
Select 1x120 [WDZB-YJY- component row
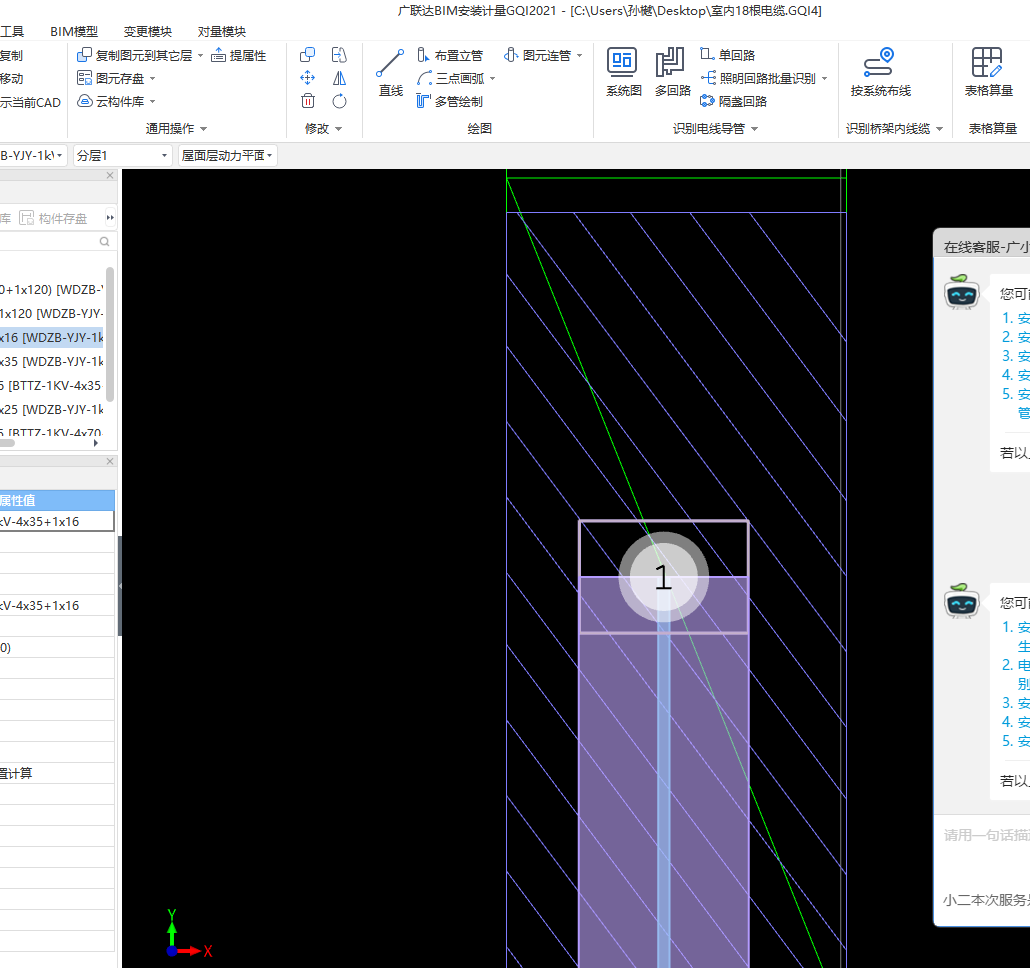pyautogui.click(x=51, y=313)
